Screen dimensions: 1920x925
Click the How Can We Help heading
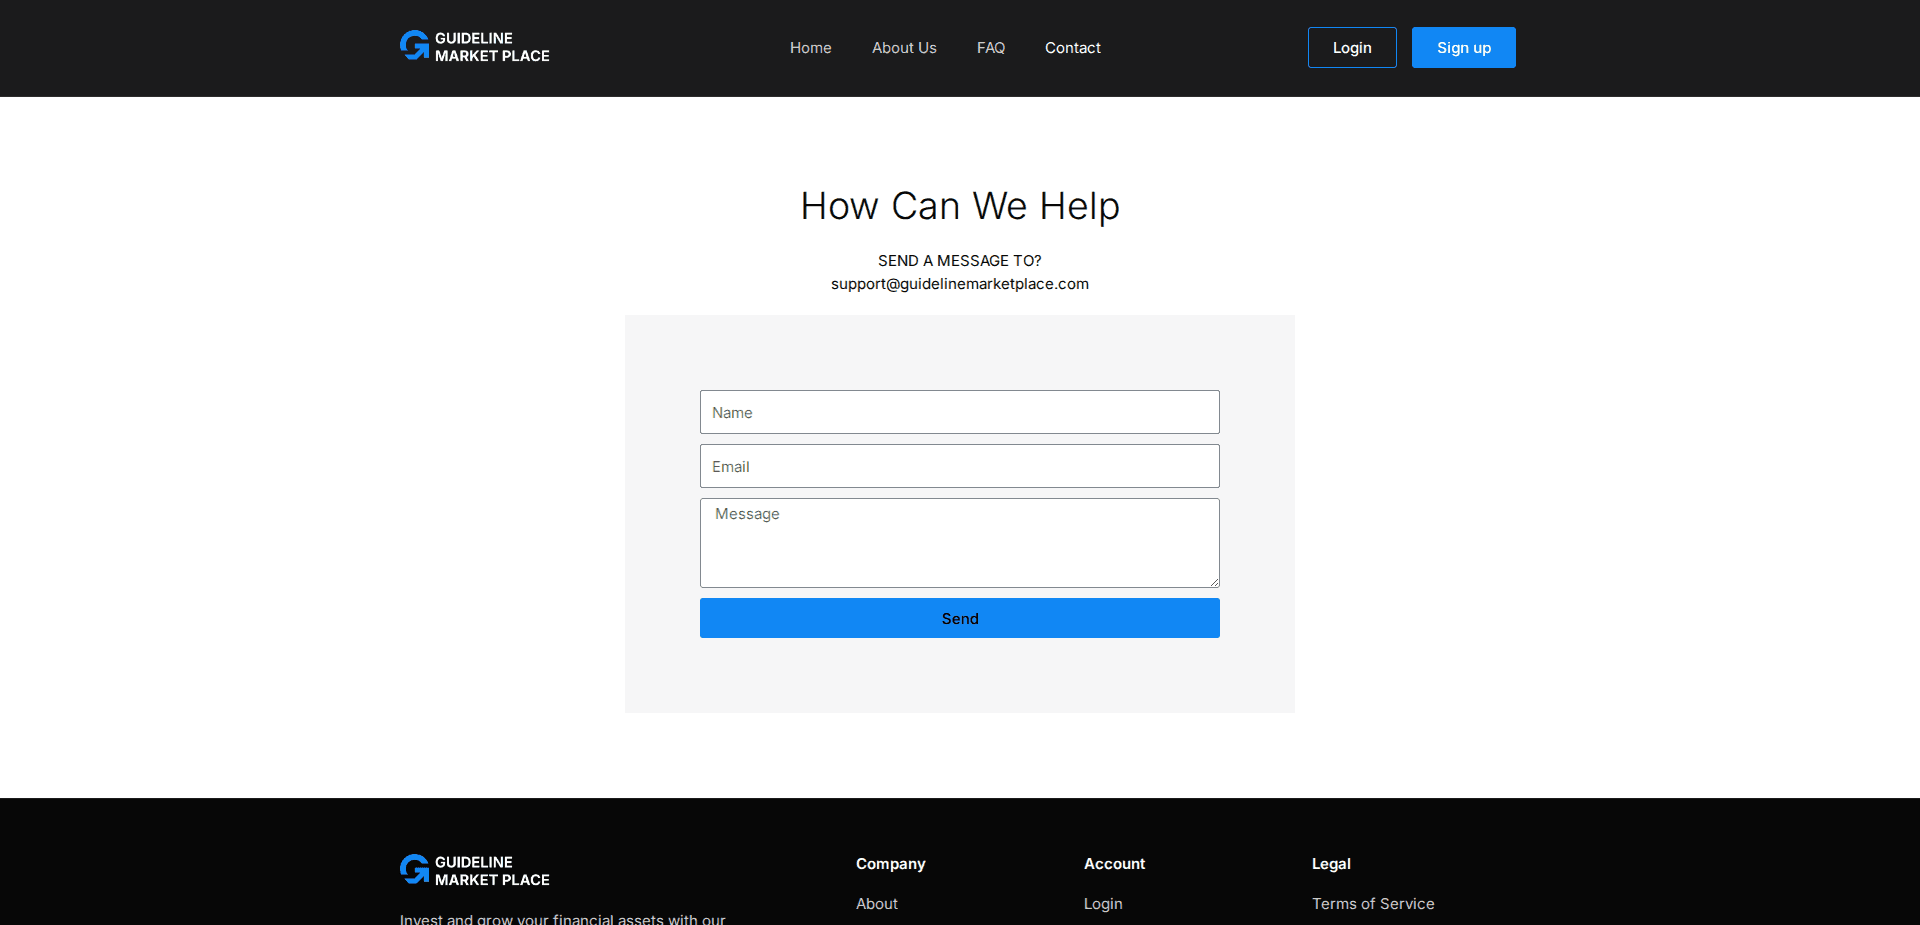[x=959, y=206]
